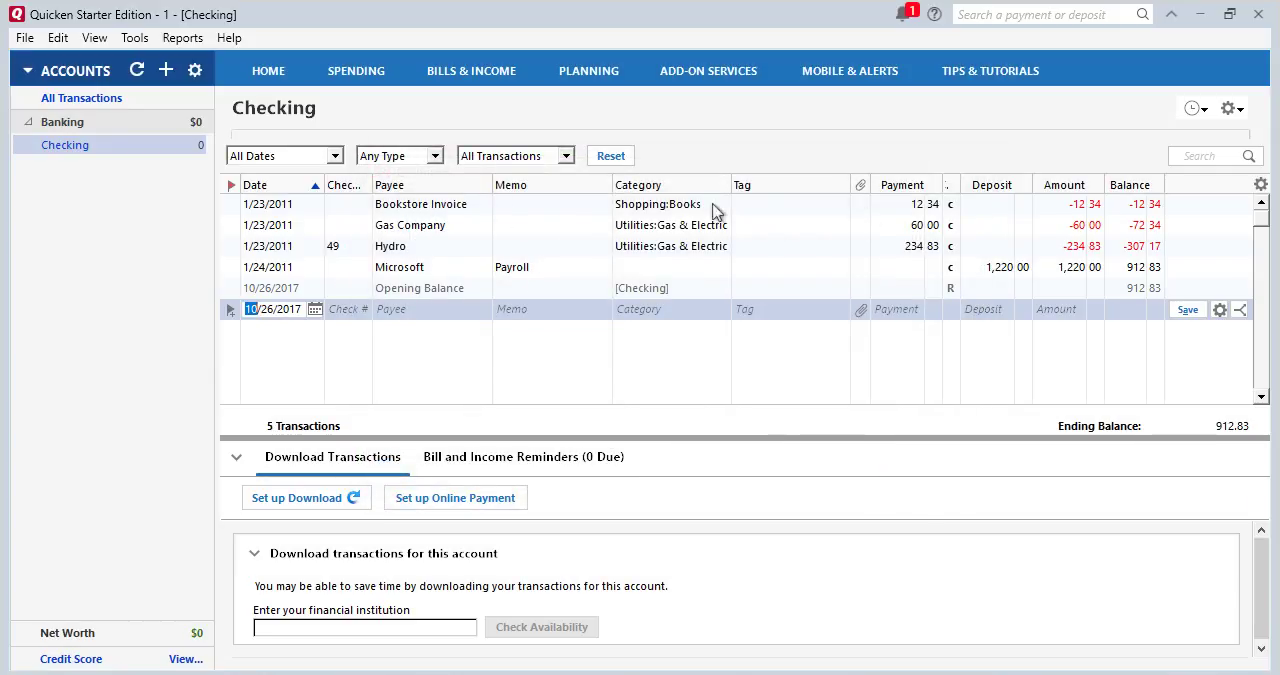Open account actions gear beside Checking title
The height and width of the screenshot is (675, 1280).
point(1232,108)
